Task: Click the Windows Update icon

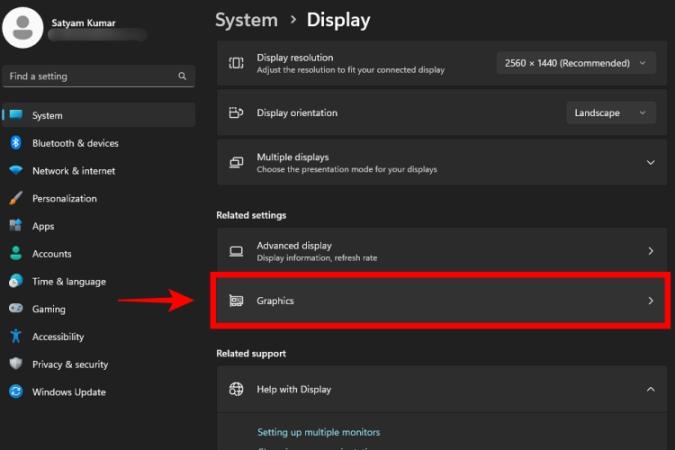Action: 16,392
